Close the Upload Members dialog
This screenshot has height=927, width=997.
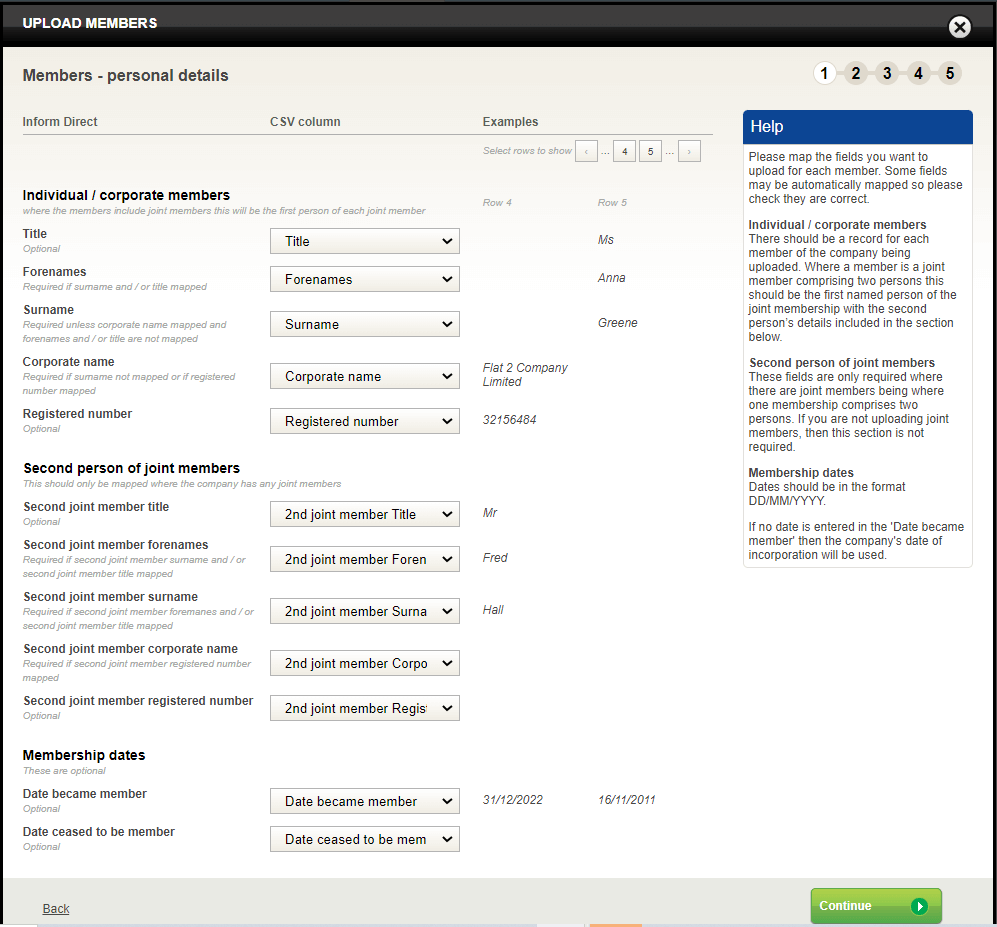(x=959, y=27)
